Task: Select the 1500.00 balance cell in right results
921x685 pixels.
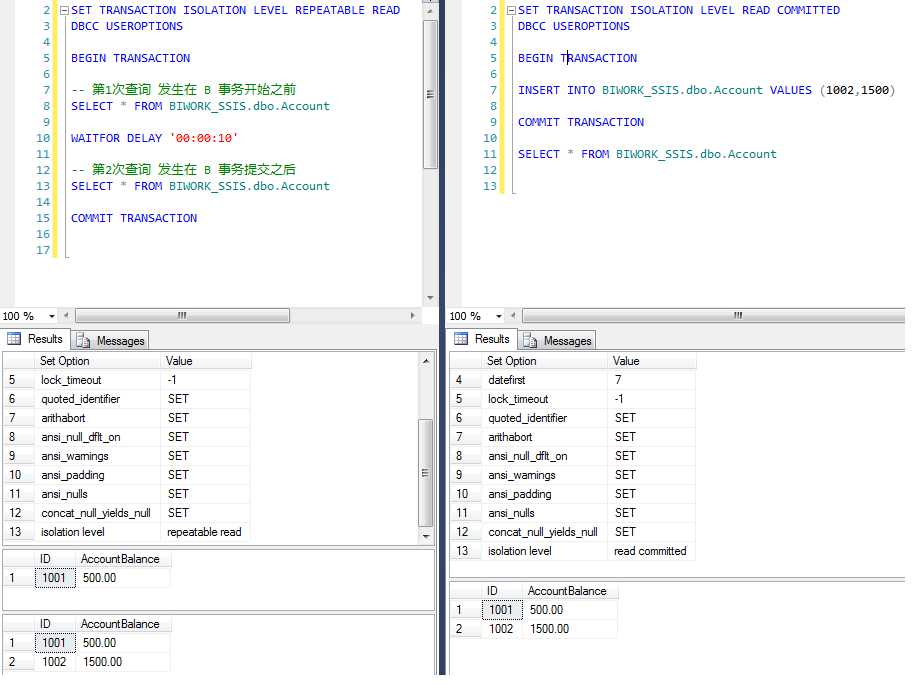Action: pos(549,629)
